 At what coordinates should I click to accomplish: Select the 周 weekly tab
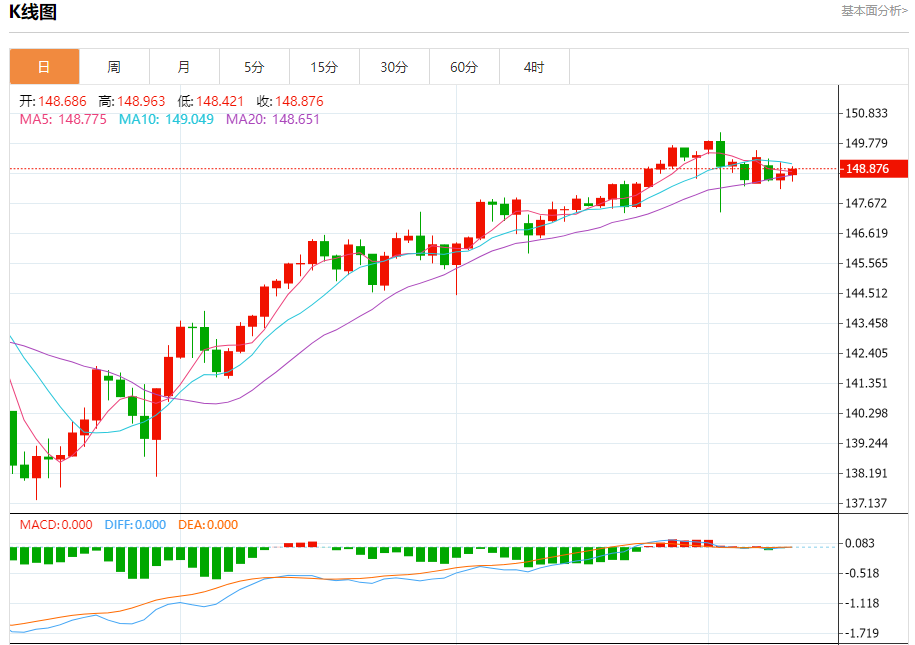click(x=114, y=67)
